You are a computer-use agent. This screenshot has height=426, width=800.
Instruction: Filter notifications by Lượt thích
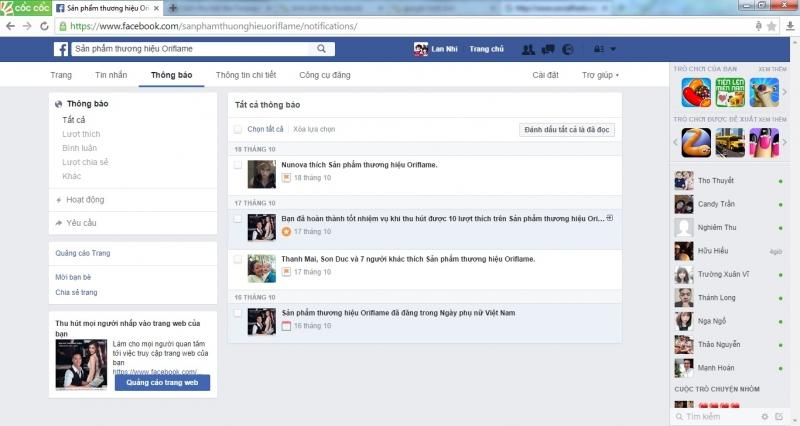(81, 134)
